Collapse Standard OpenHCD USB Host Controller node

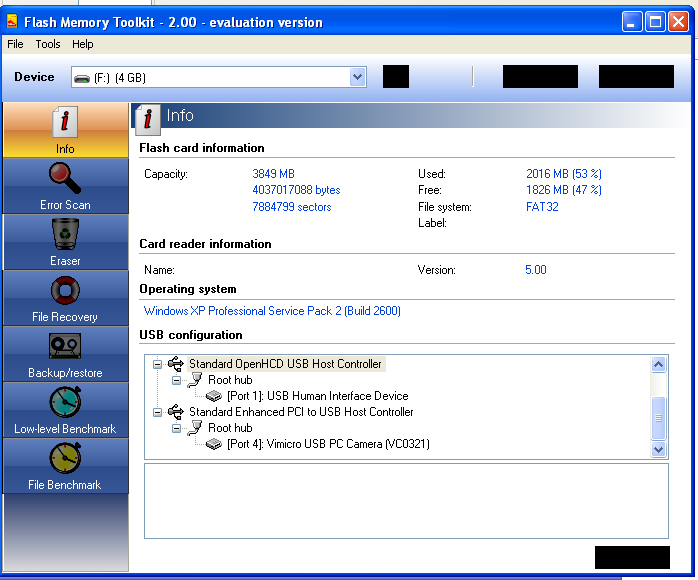(x=157, y=364)
